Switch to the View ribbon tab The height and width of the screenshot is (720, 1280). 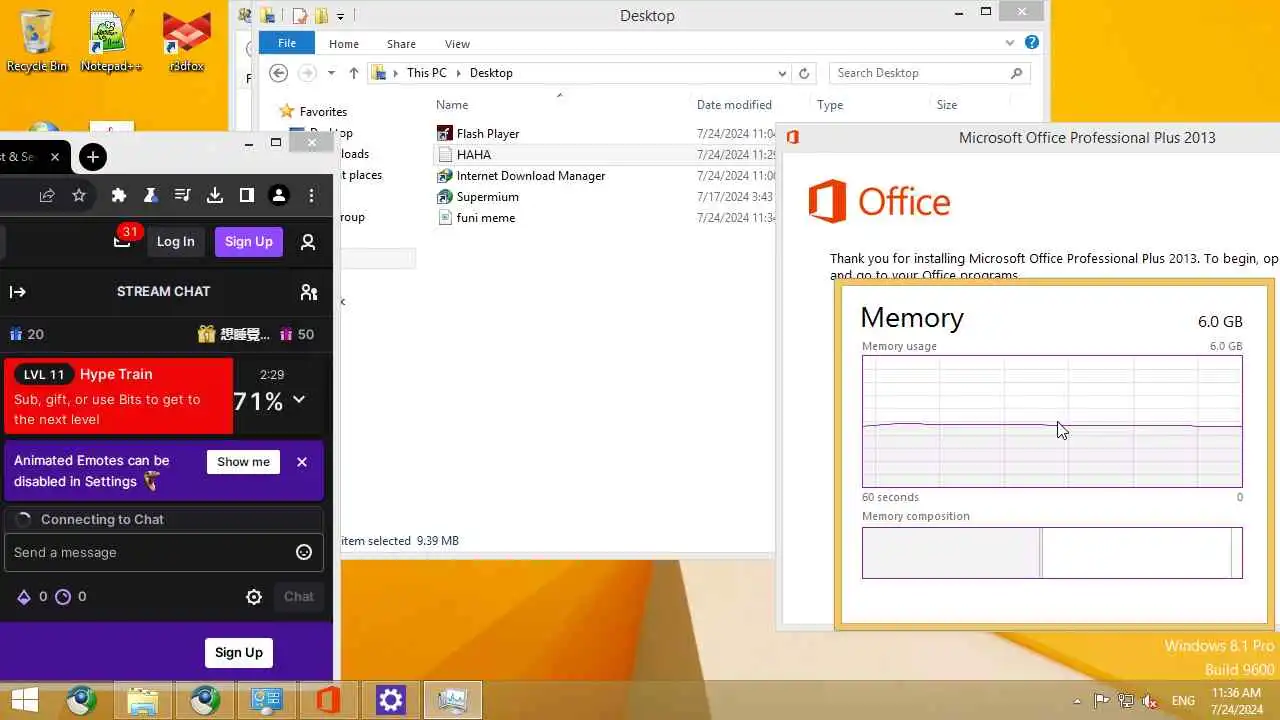457,44
